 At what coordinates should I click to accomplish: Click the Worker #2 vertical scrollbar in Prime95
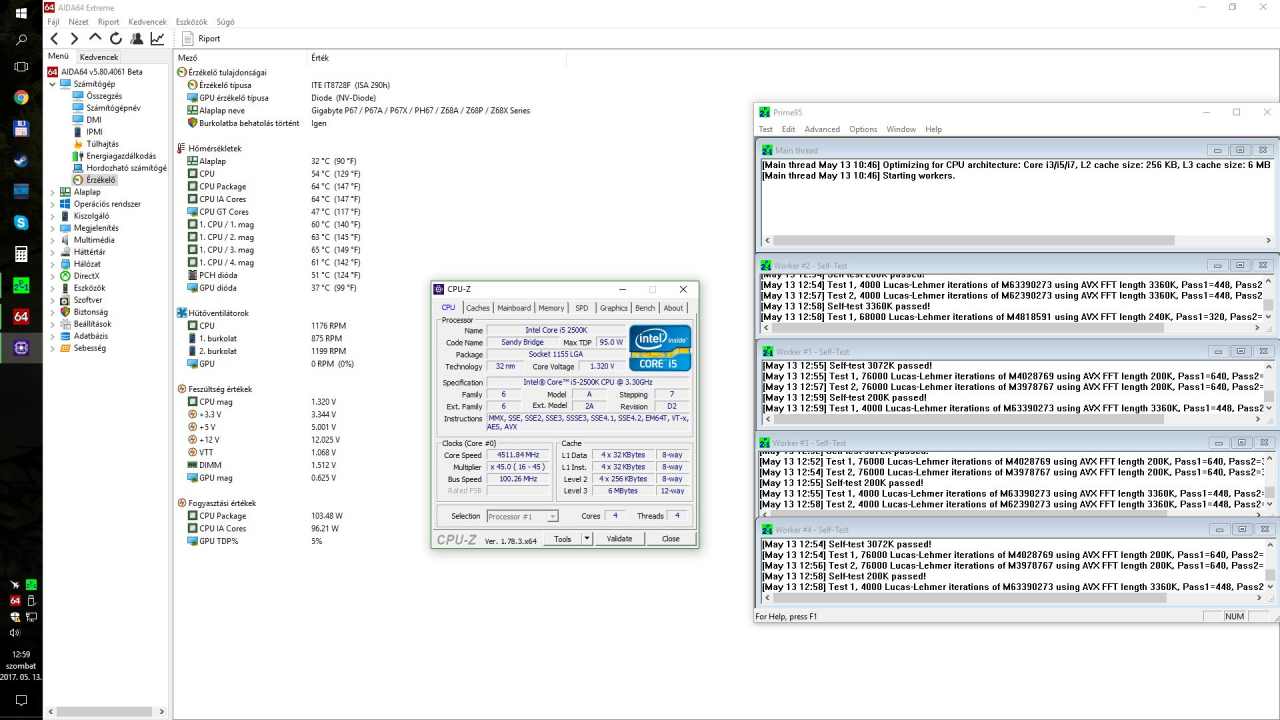click(x=1269, y=298)
